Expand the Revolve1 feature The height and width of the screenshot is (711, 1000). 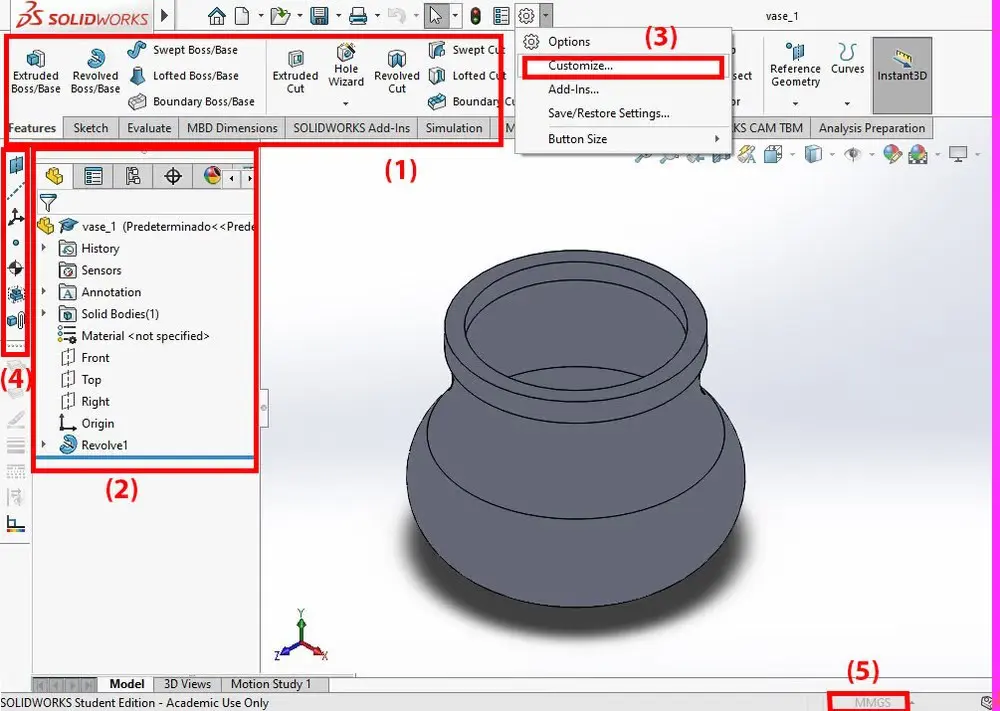click(43, 445)
